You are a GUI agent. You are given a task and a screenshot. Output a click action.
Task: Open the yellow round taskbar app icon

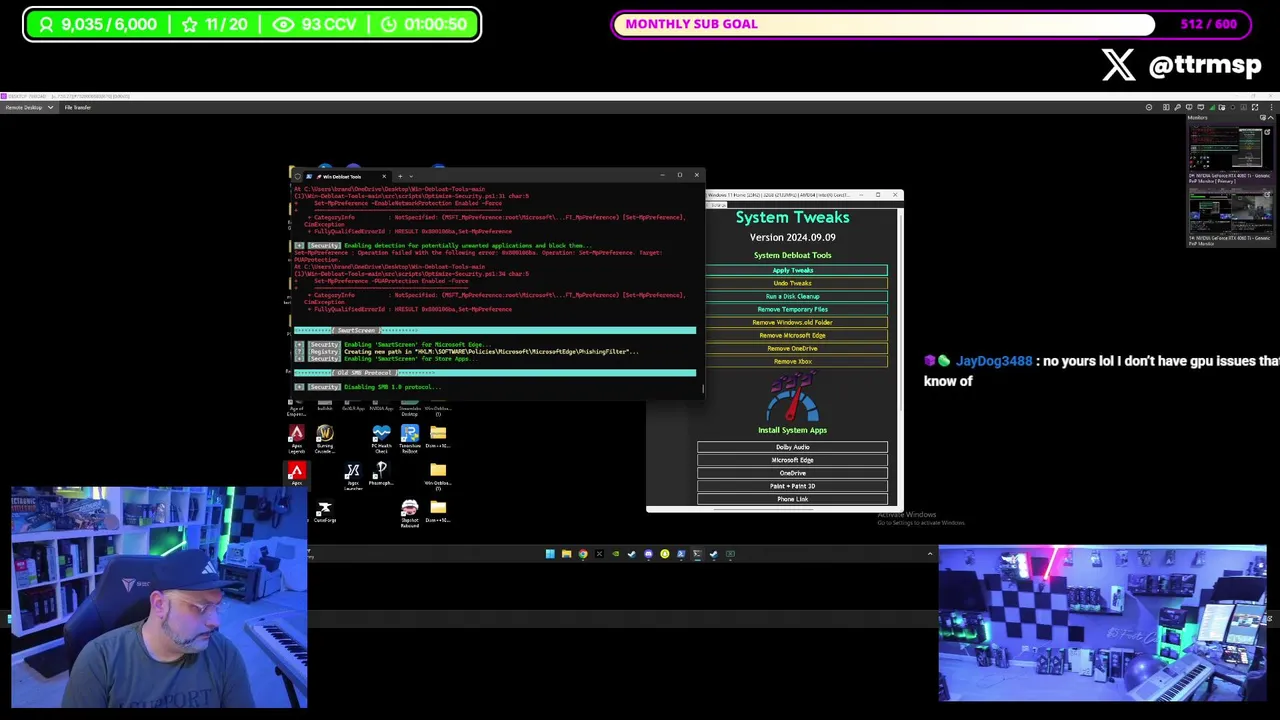665,554
